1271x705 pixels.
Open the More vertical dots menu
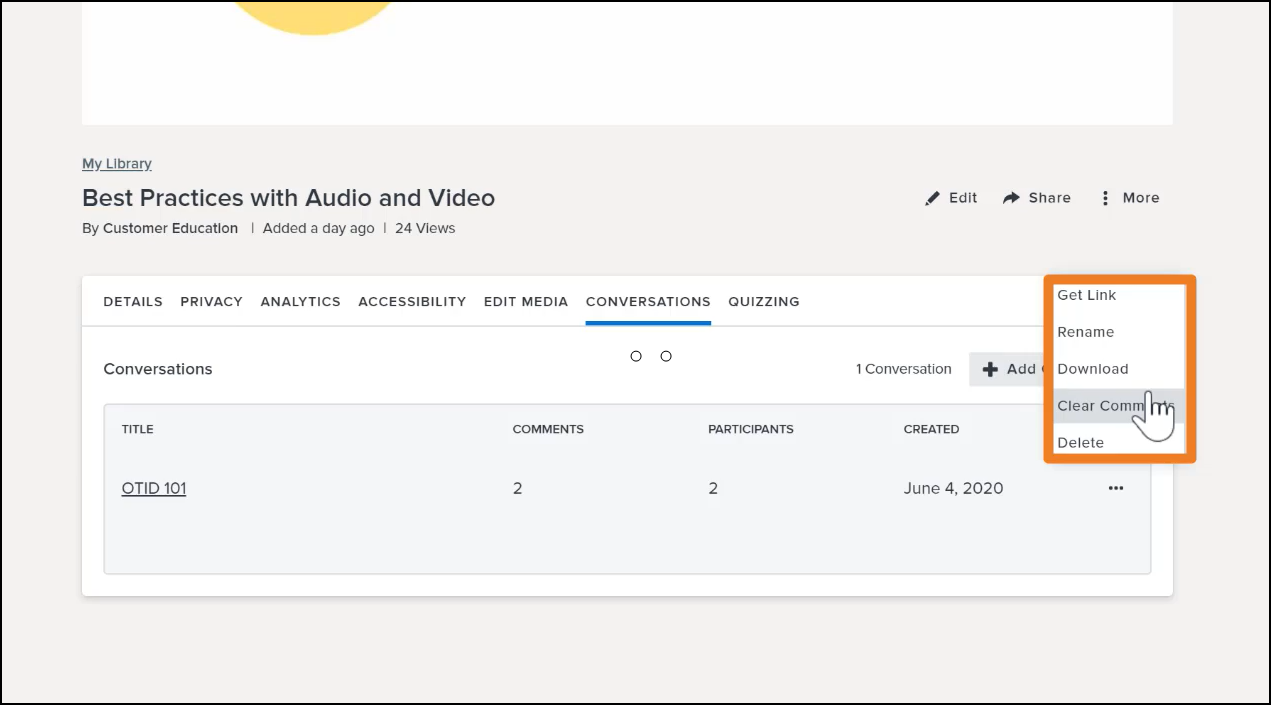[x=1105, y=198]
